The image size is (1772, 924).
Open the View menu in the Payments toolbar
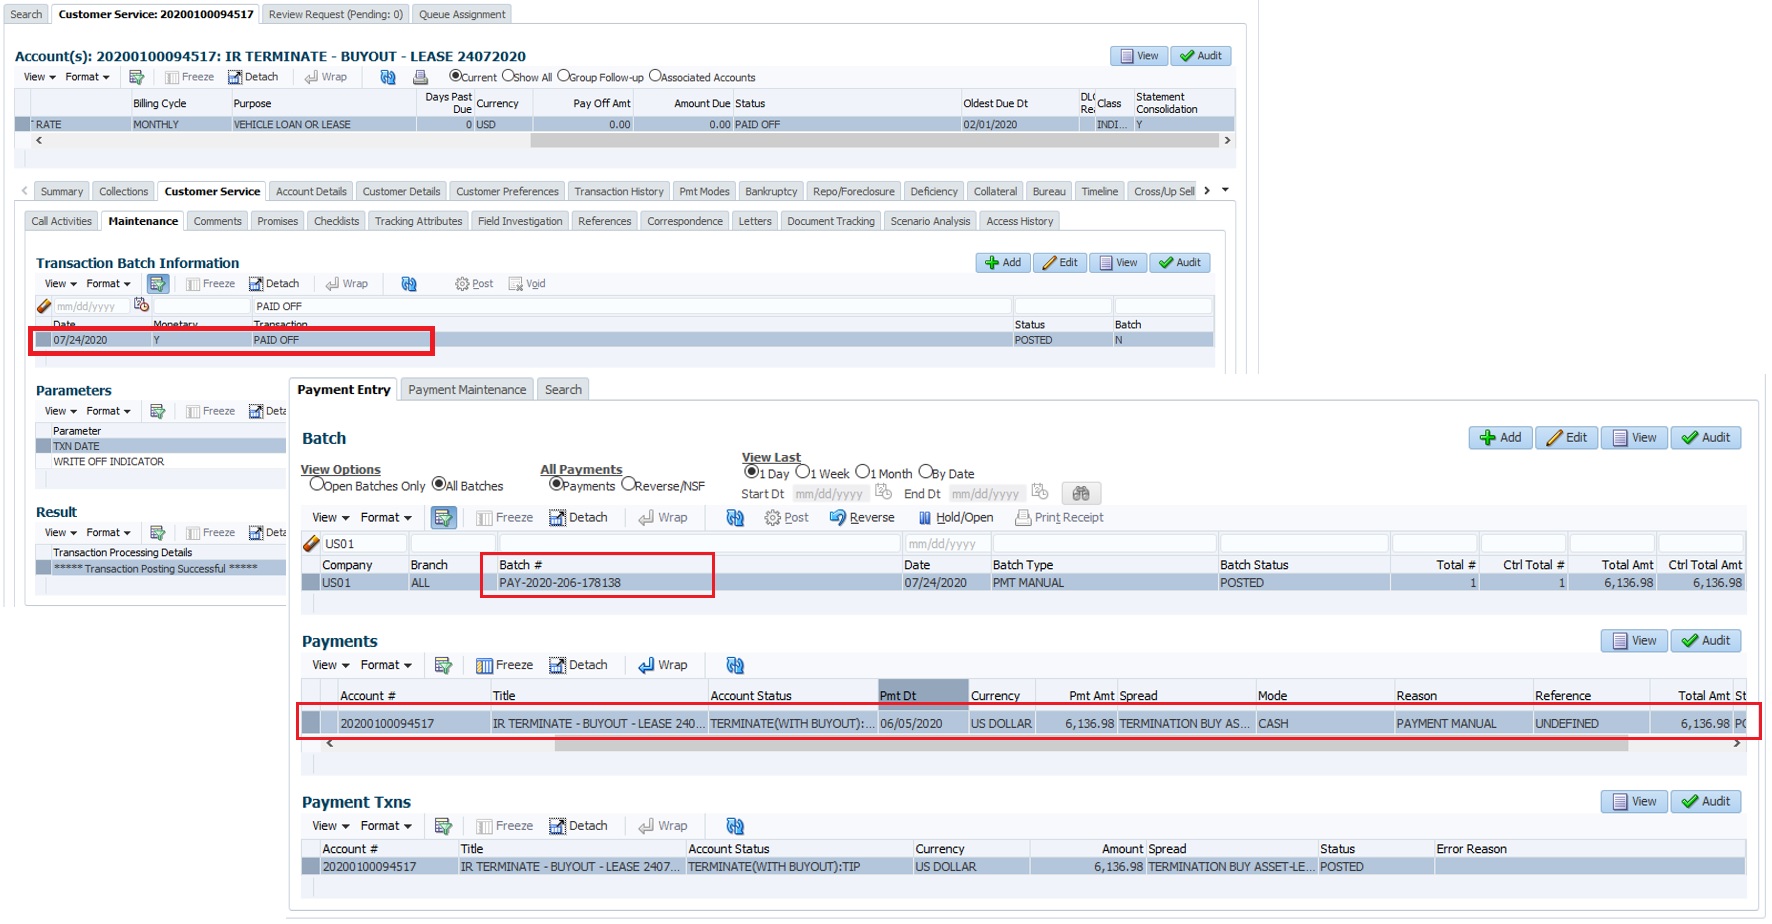click(330, 666)
